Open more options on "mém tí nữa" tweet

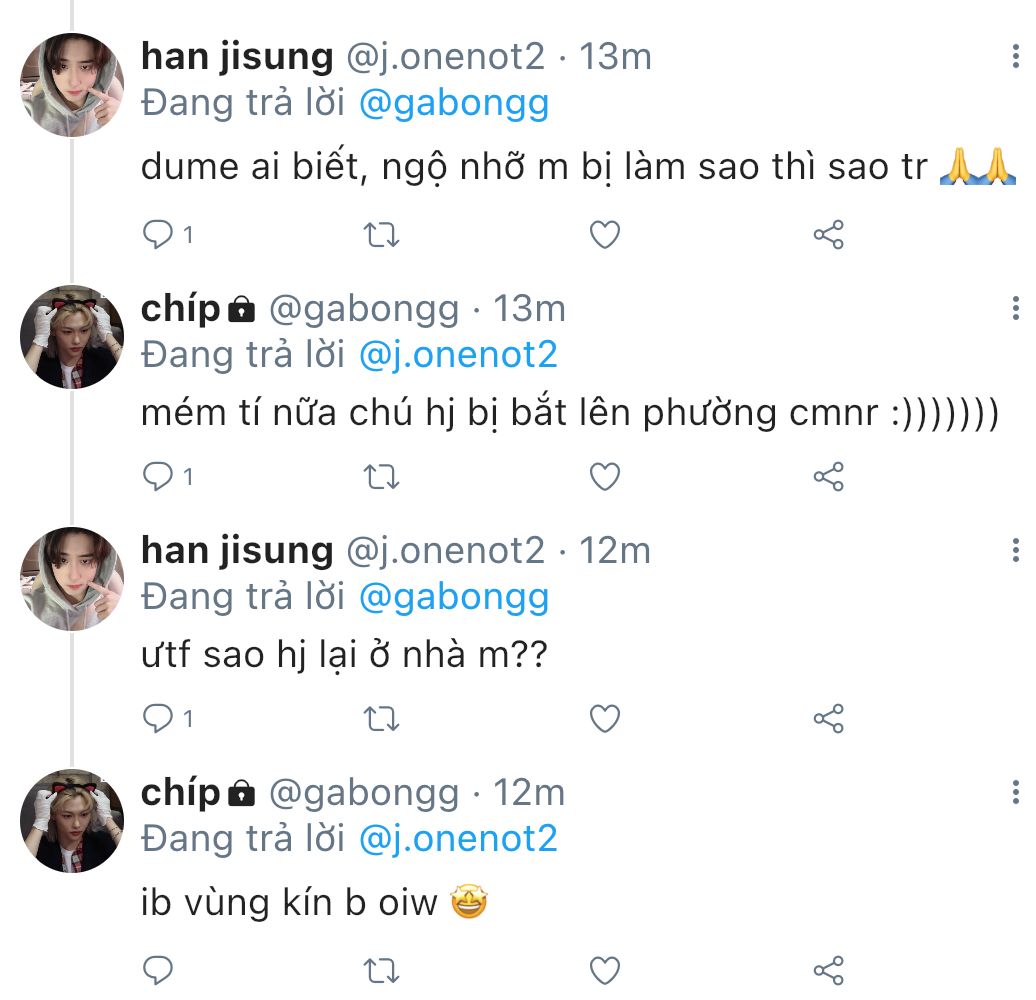1016,309
